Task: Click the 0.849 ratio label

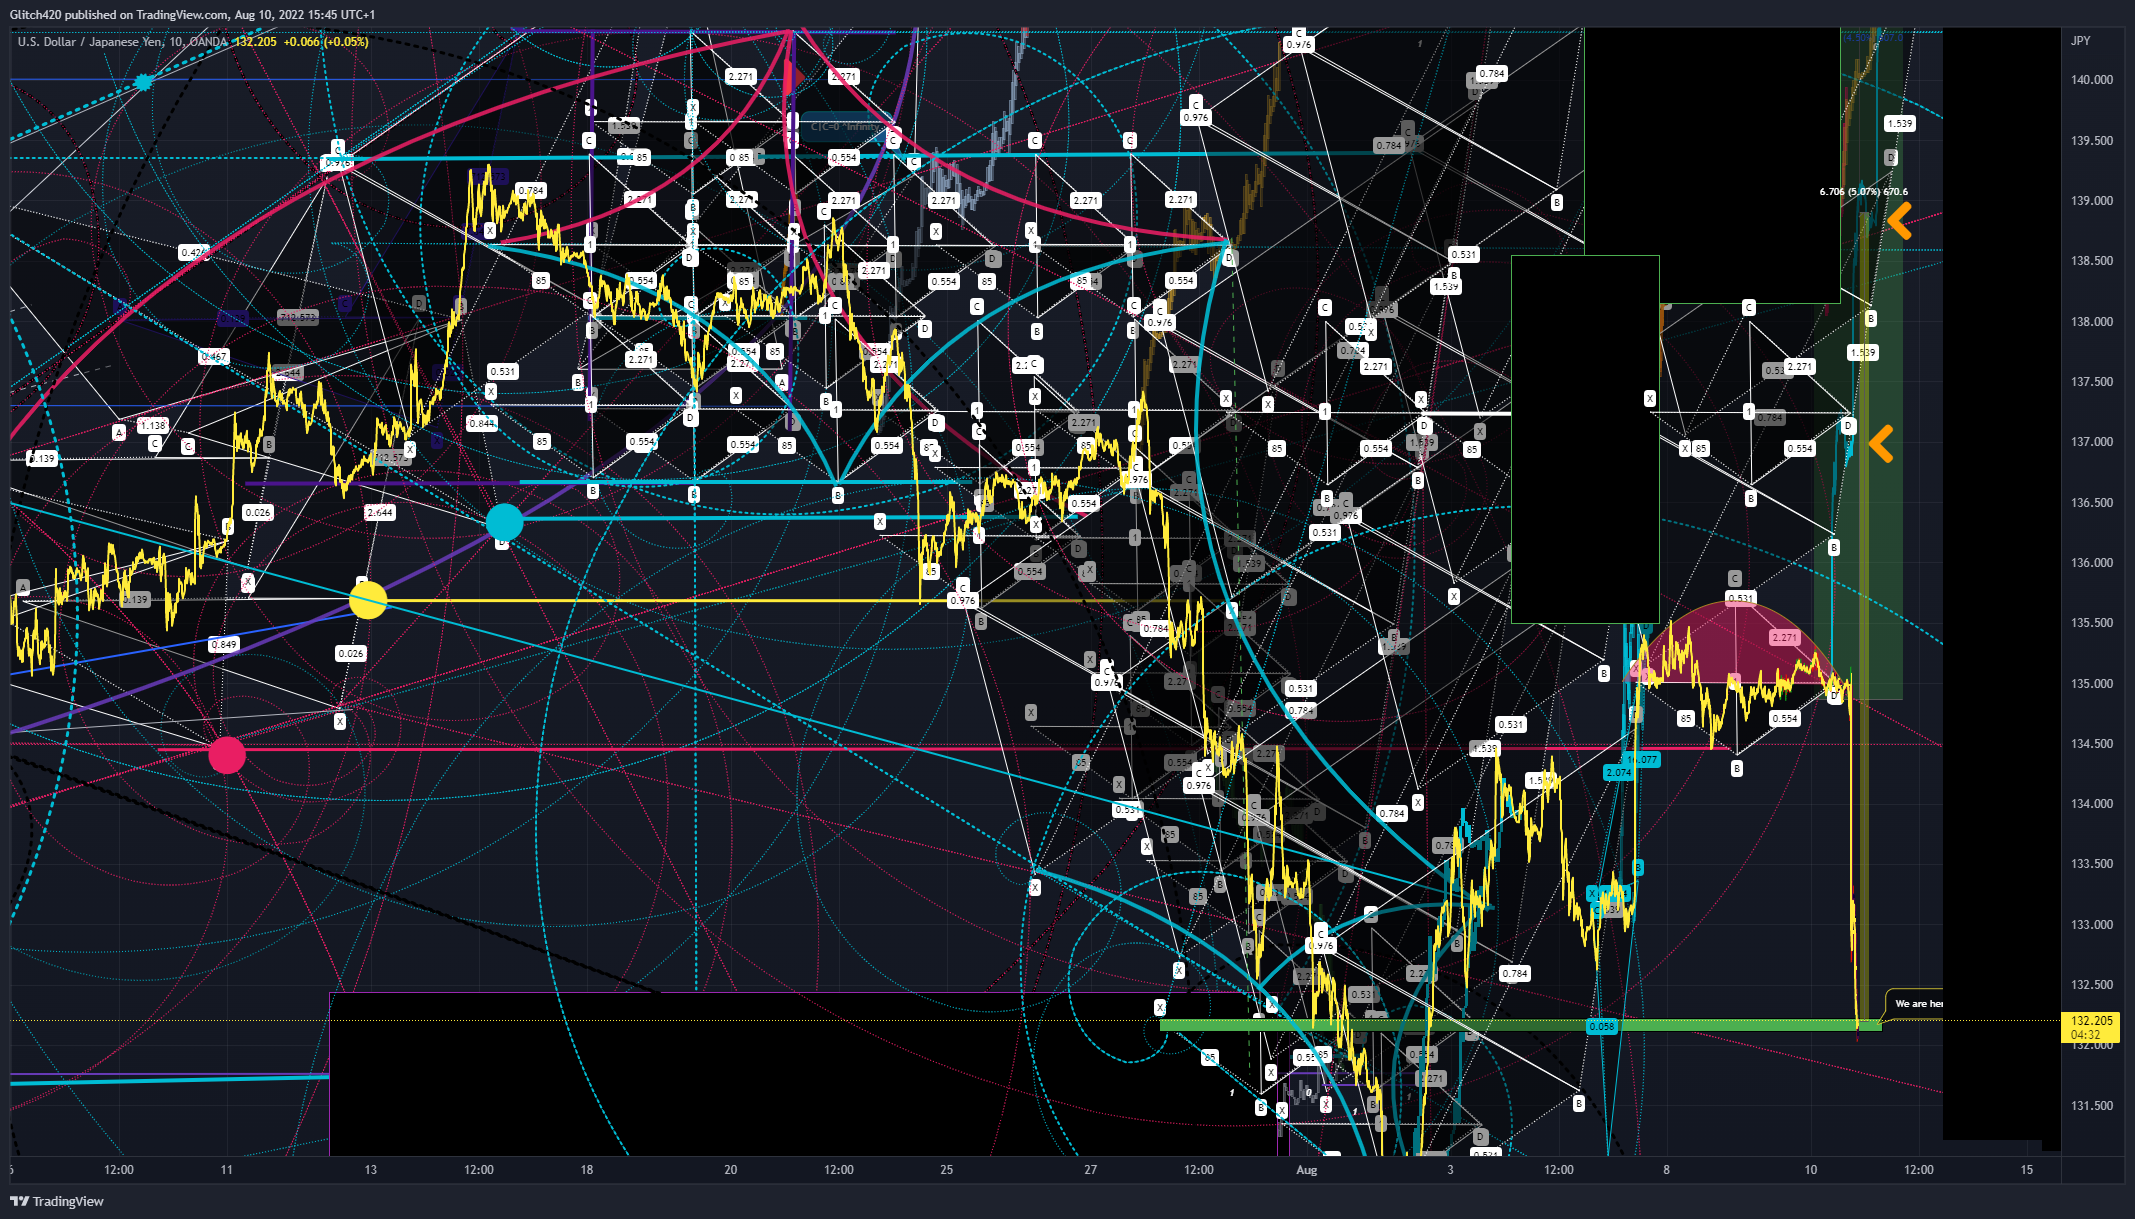Action: point(224,645)
